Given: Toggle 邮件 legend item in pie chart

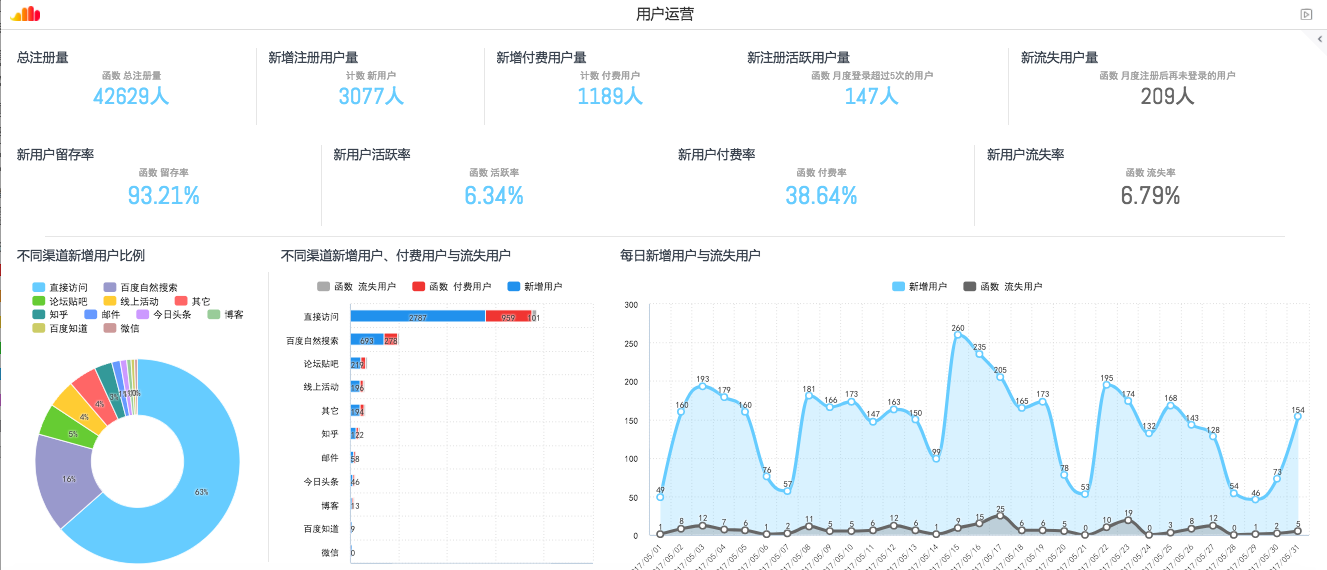Looking at the screenshot, I should (x=103, y=314).
